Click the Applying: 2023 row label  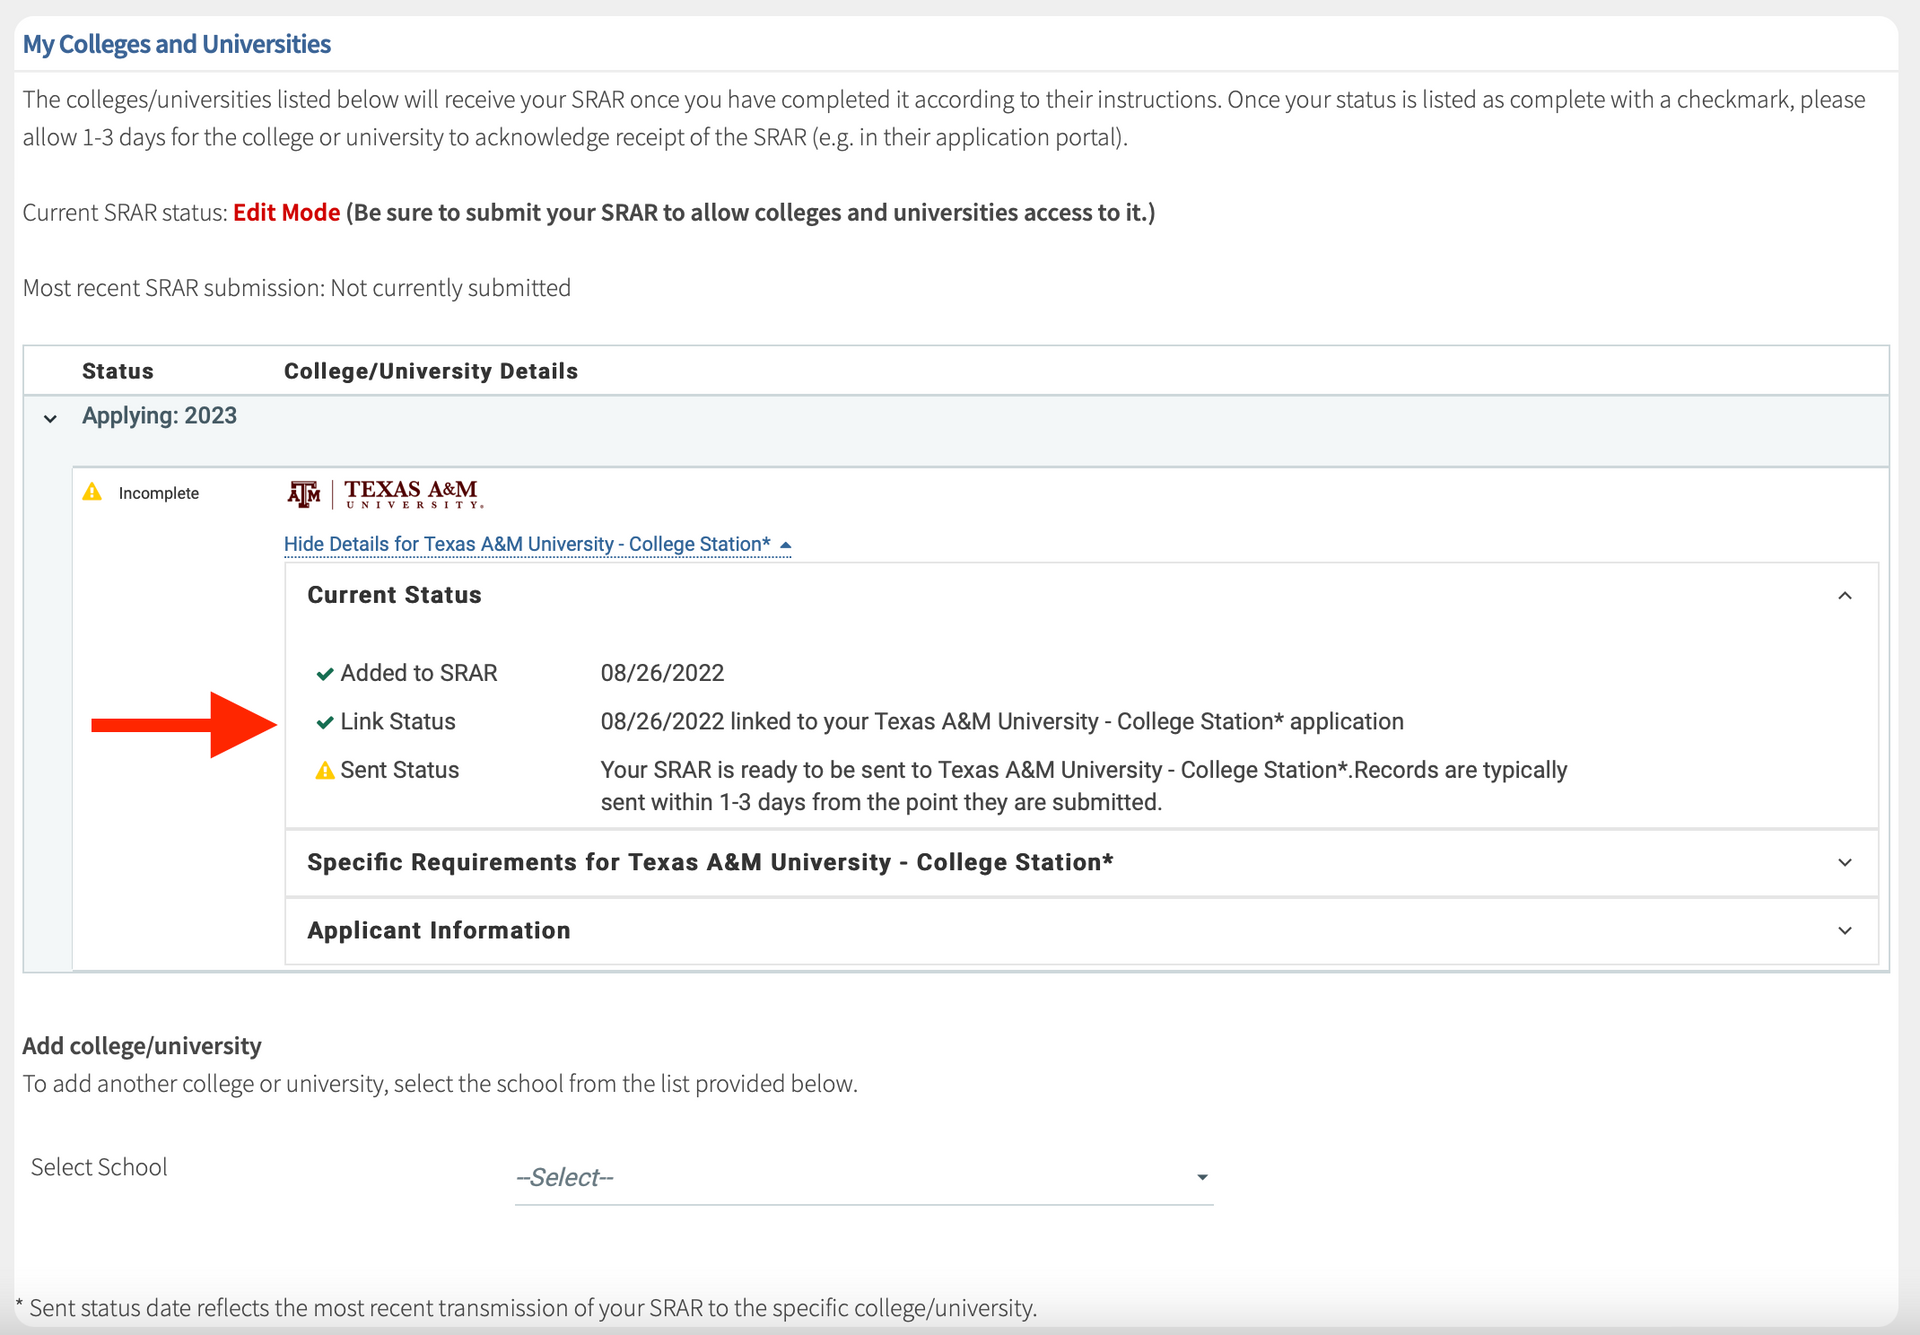pos(159,416)
